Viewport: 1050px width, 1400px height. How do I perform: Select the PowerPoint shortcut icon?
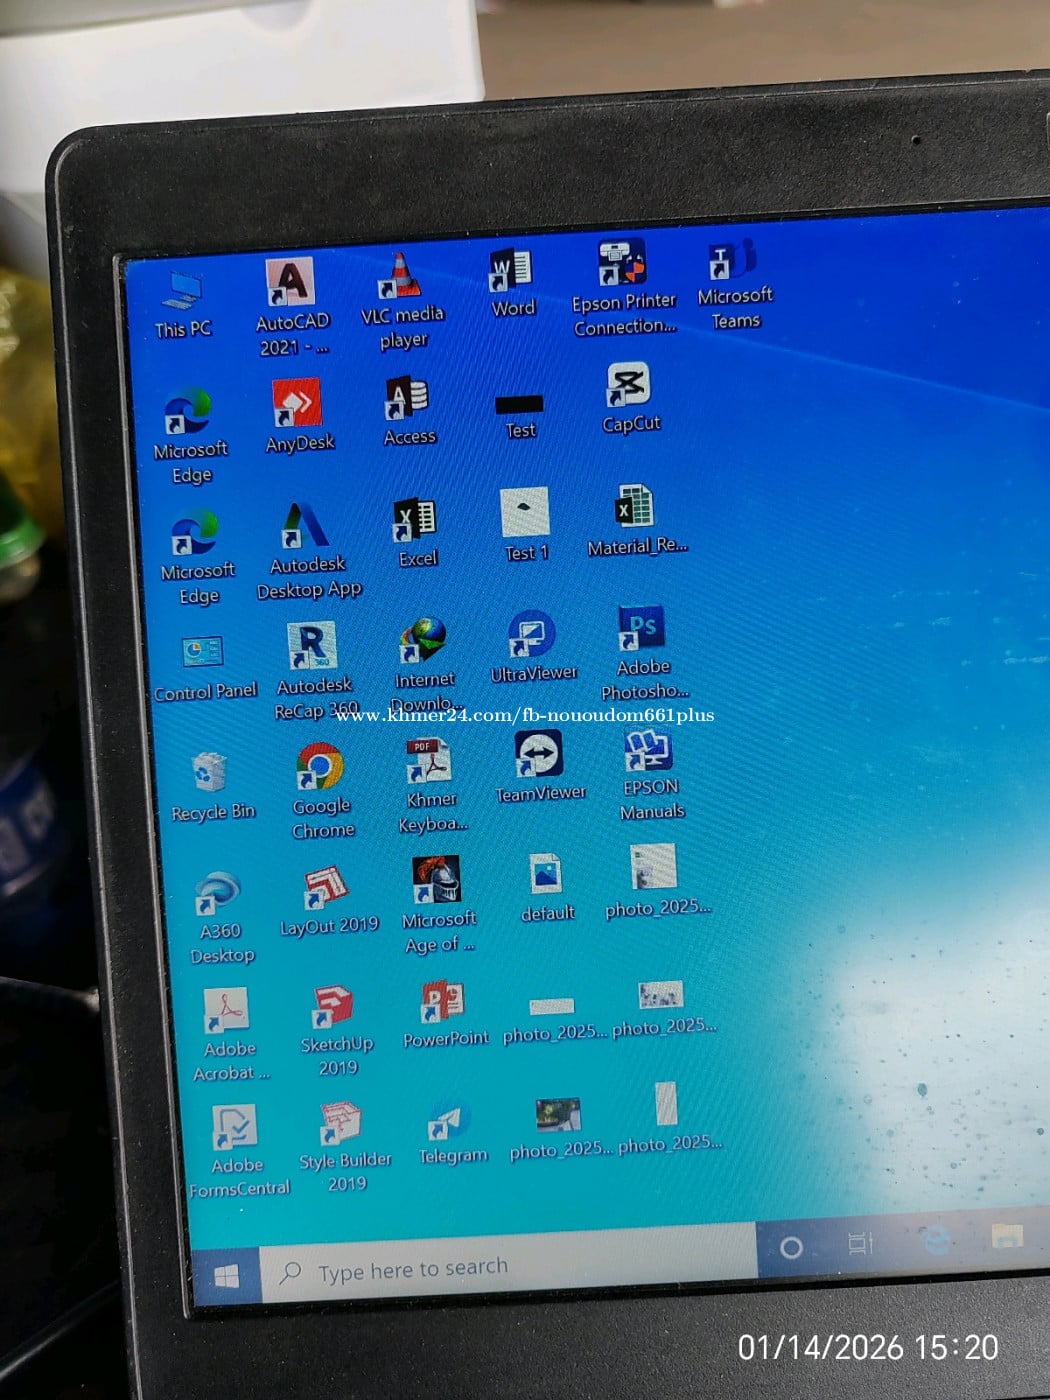[442, 1001]
